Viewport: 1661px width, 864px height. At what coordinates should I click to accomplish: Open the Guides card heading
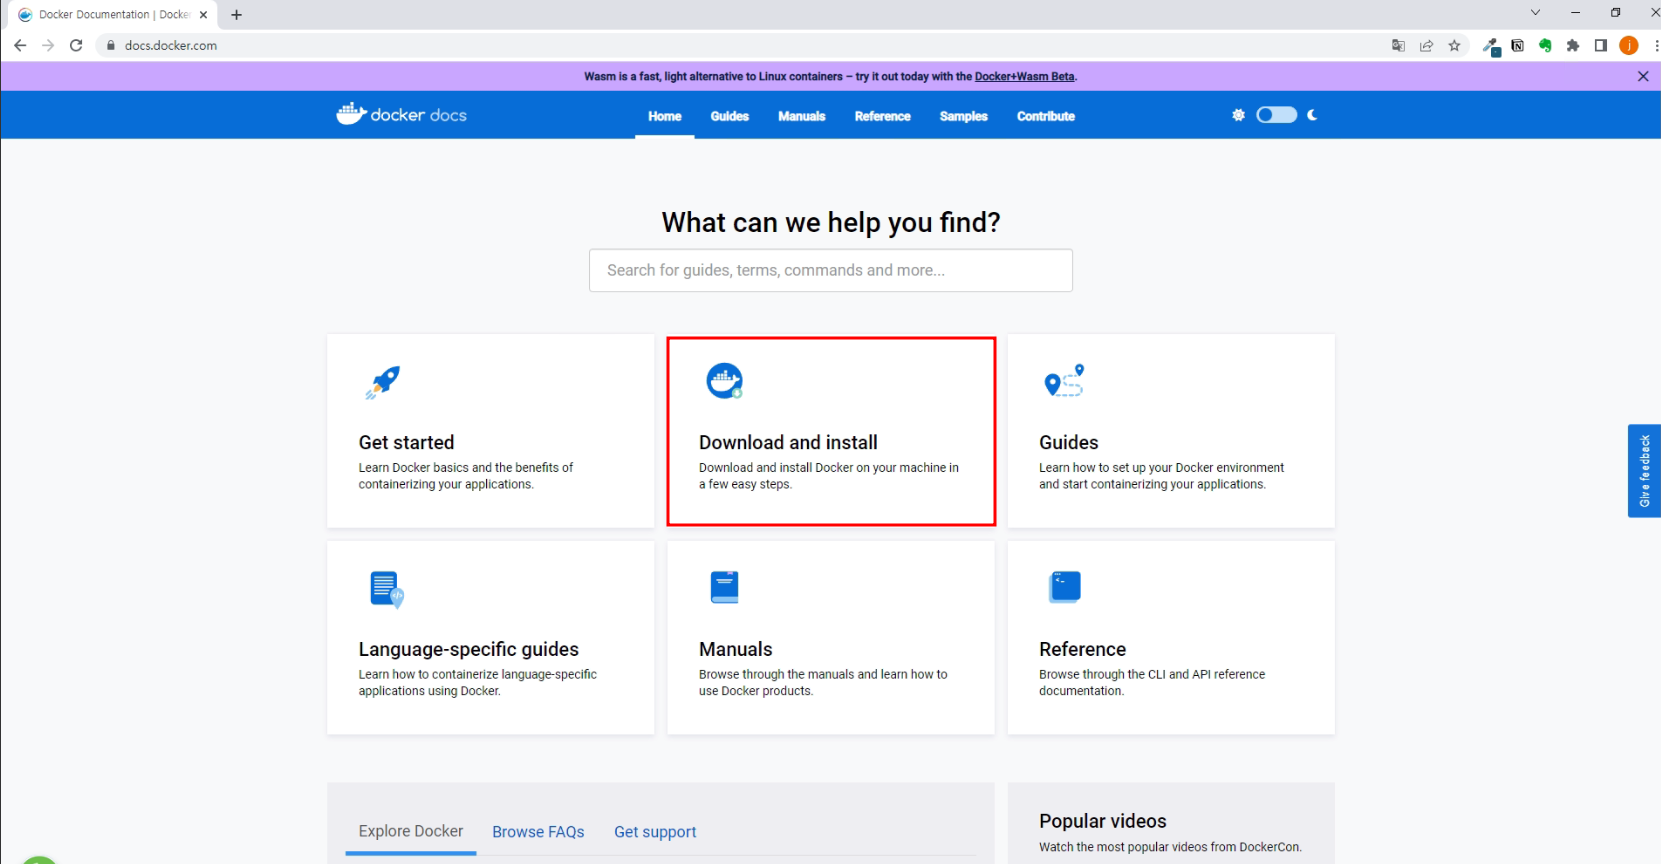point(1068,442)
